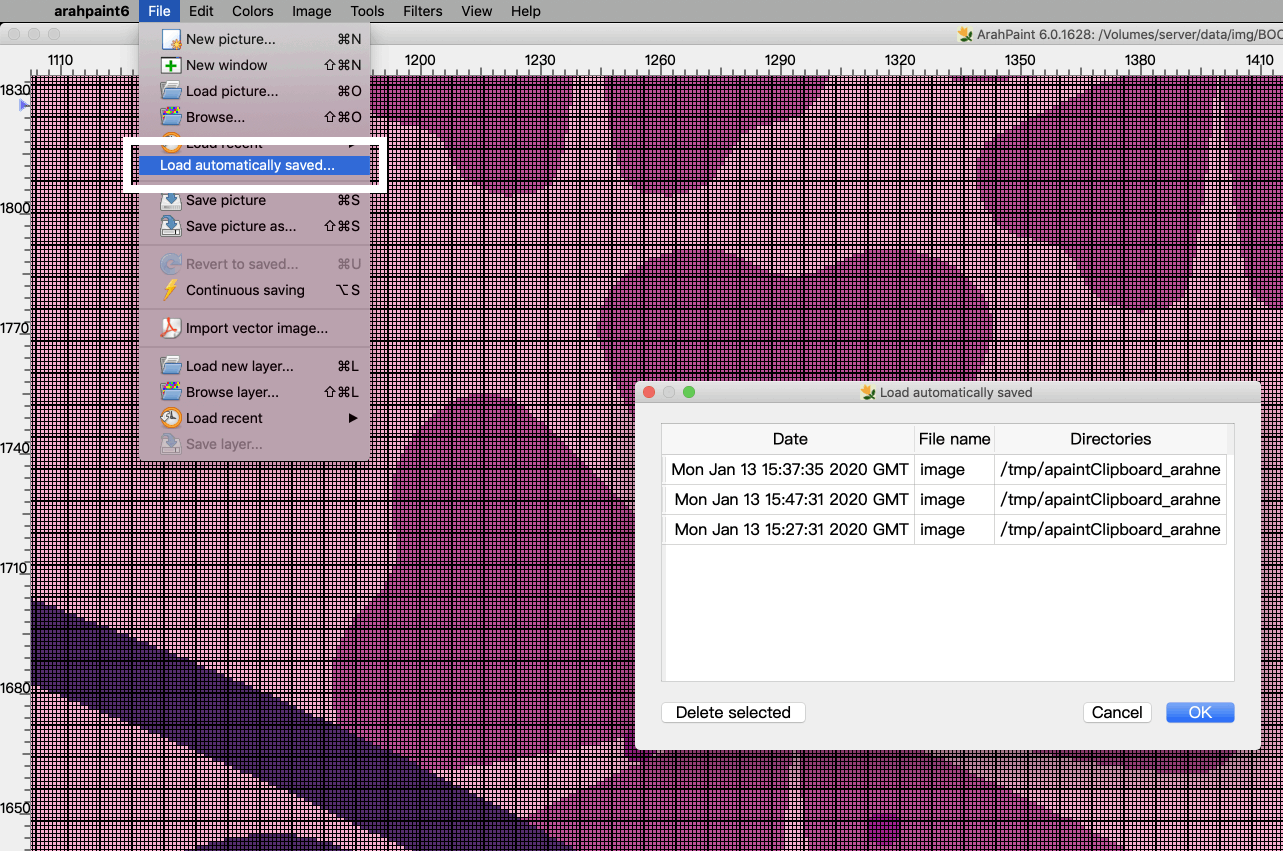The height and width of the screenshot is (851, 1283).
Task: Click the Load new layer folder icon
Action: tap(171, 366)
